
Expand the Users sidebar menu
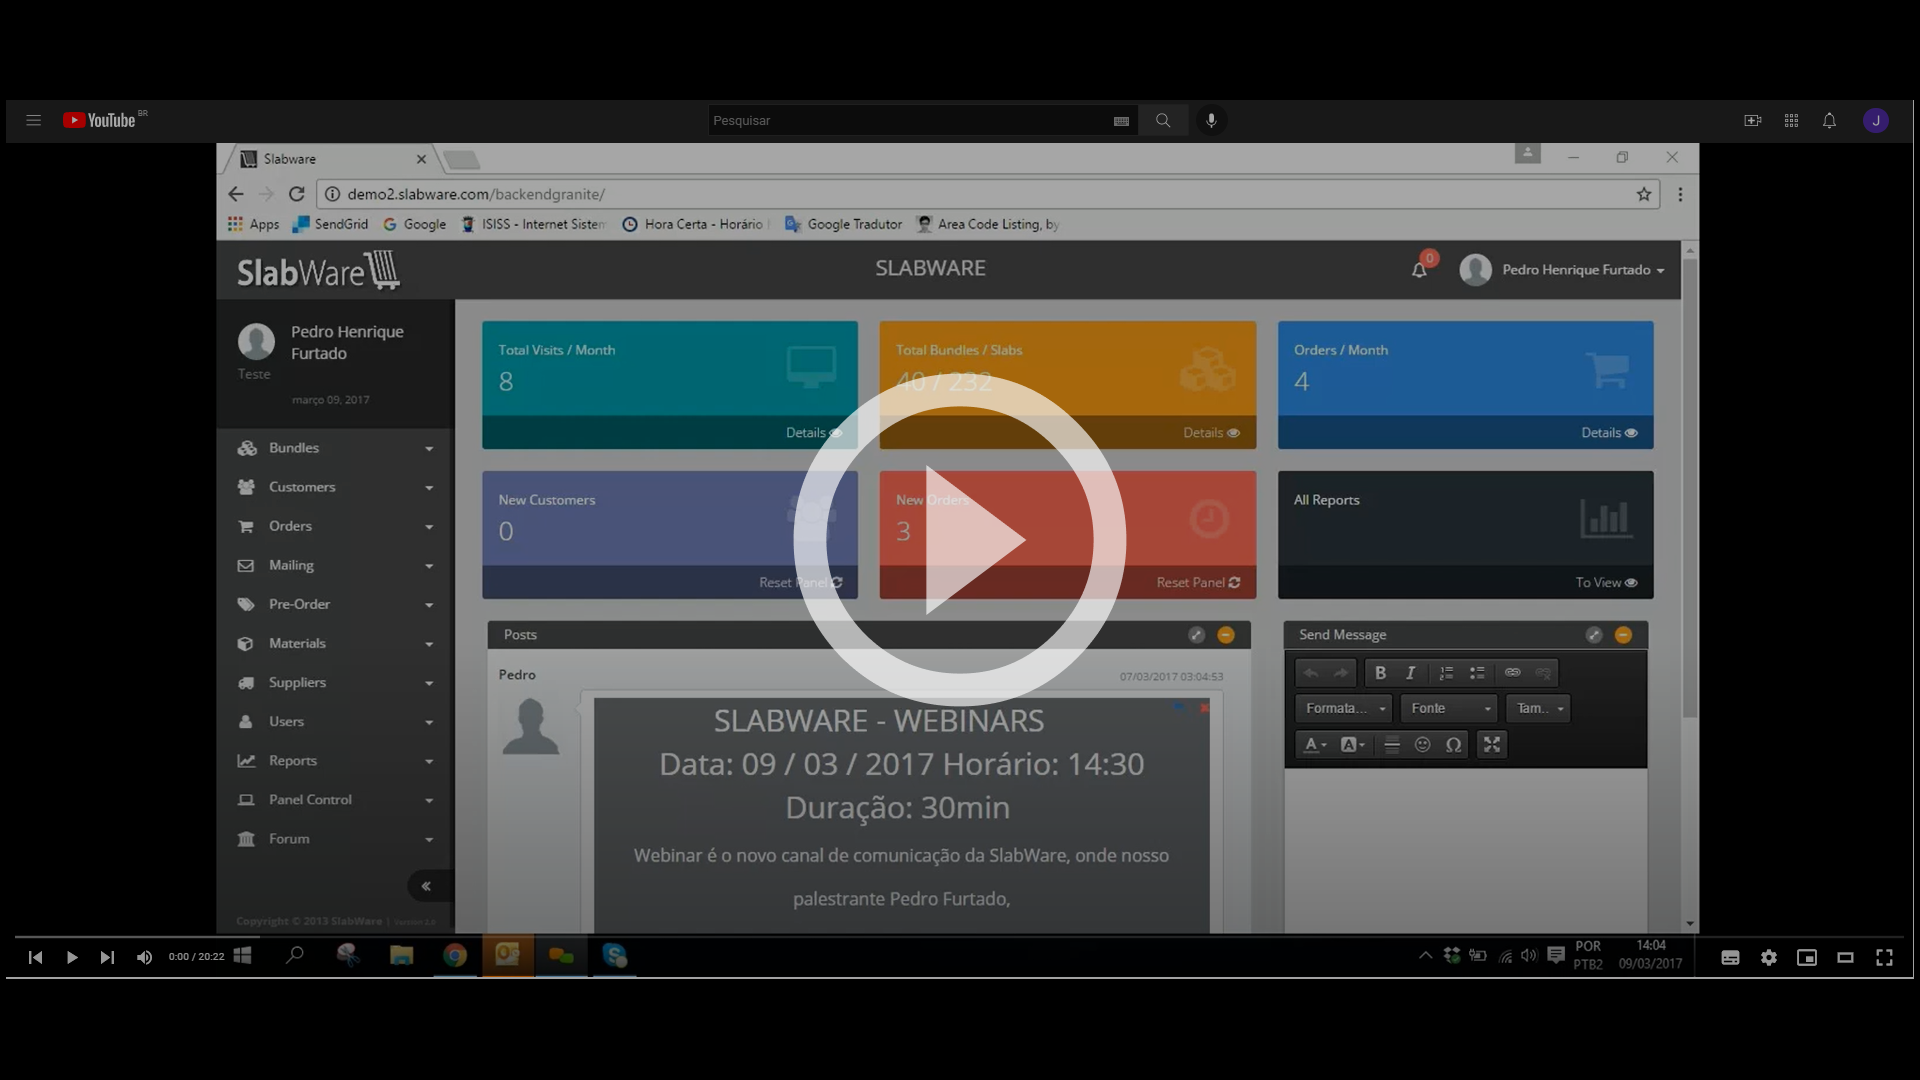click(x=335, y=721)
